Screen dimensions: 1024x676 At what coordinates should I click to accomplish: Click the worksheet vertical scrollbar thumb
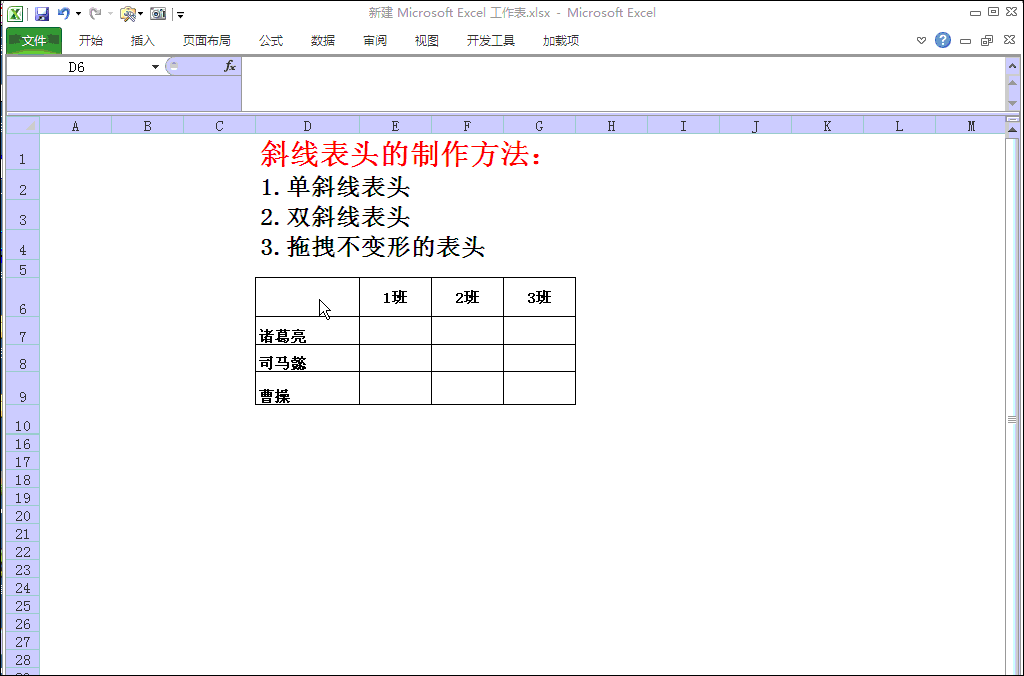pos(1012,418)
